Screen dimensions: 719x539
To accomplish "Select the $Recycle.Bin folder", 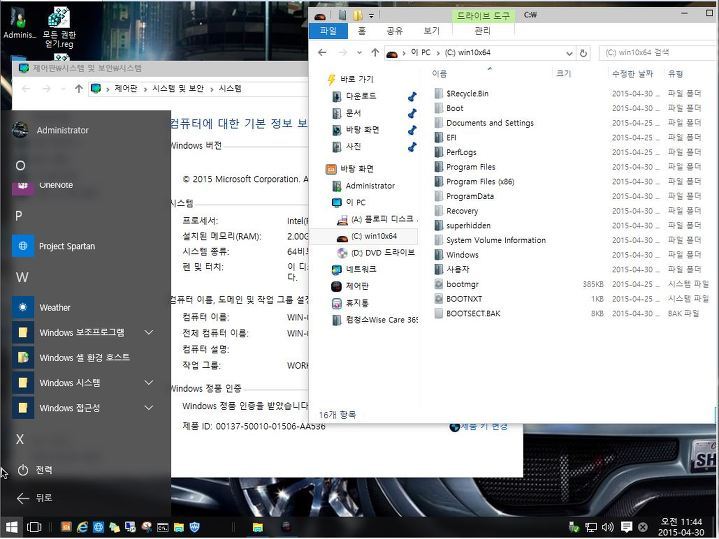I will 467,94.
